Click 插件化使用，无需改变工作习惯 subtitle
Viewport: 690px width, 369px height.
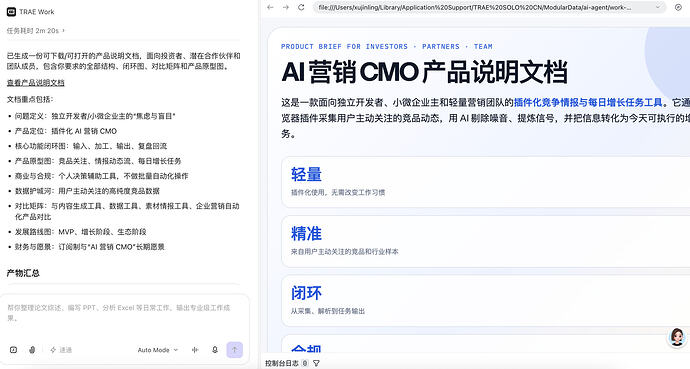[338, 192]
